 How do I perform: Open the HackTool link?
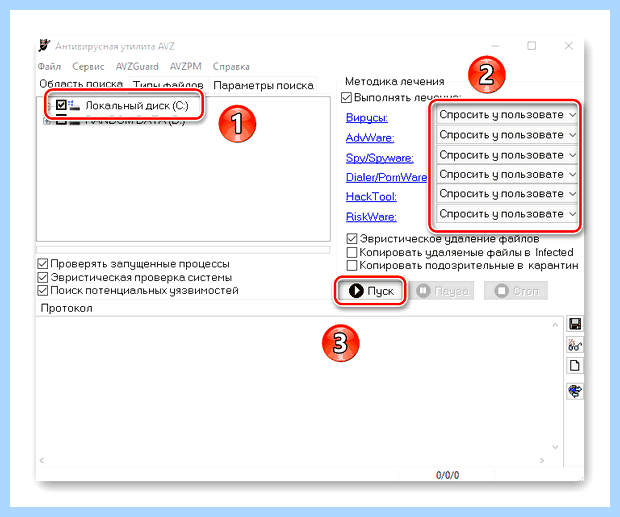(x=371, y=196)
